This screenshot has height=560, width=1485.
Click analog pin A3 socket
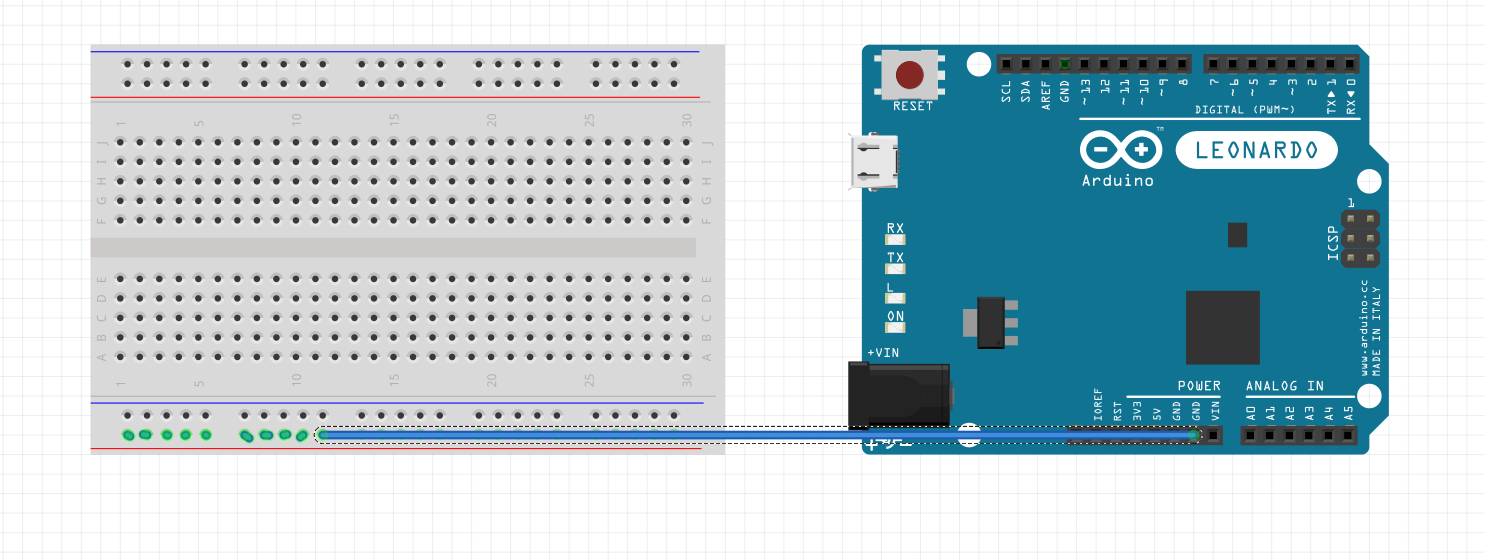(1310, 435)
